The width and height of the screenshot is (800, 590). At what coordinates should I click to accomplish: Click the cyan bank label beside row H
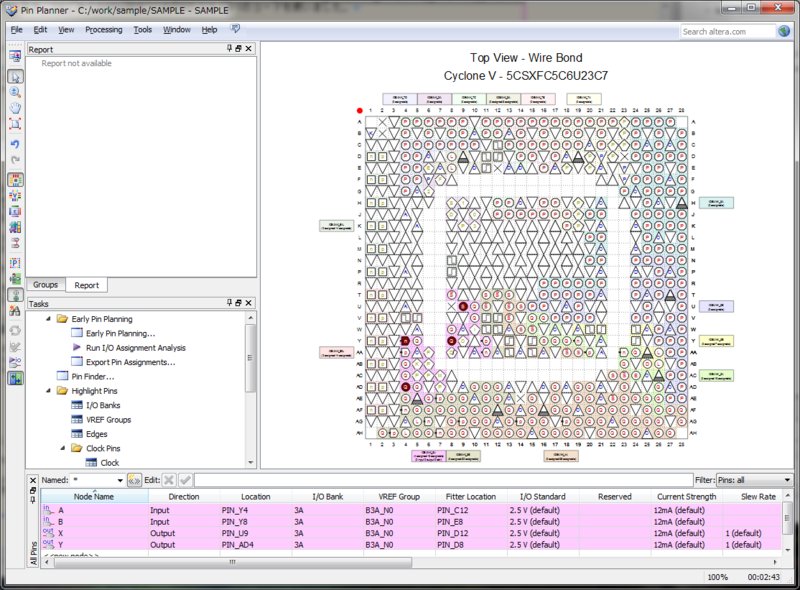[x=716, y=203]
